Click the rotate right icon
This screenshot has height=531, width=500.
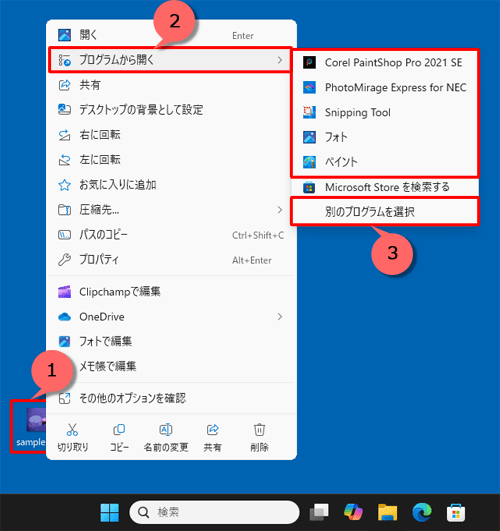(x=64, y=135)
